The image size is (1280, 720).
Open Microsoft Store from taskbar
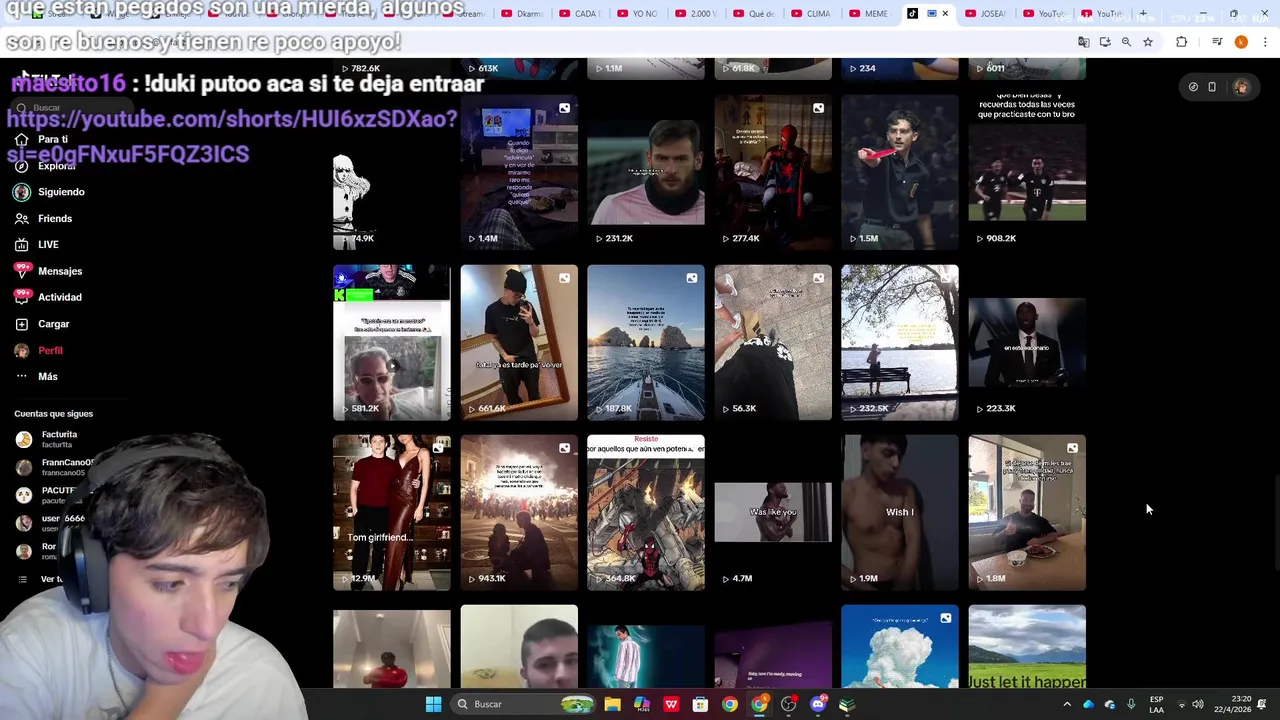[x=700, y=704]
